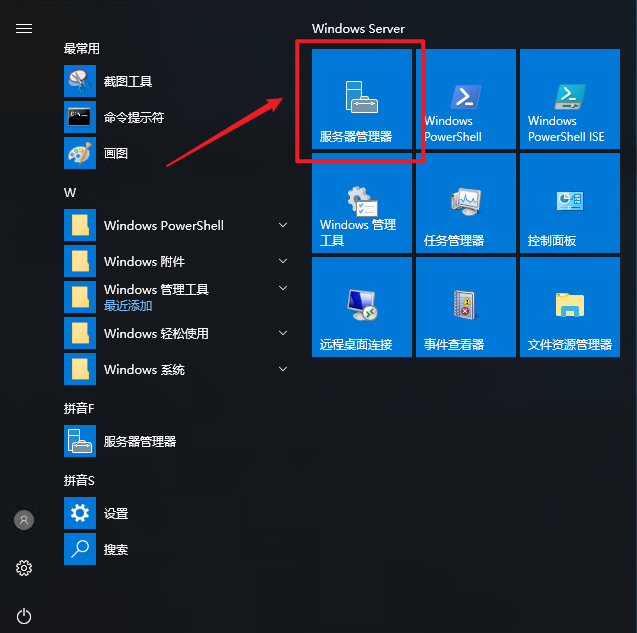637x633 pixels.
Task: Expand the Windows 管理工具 folder chevron
Action: (283, 288)
